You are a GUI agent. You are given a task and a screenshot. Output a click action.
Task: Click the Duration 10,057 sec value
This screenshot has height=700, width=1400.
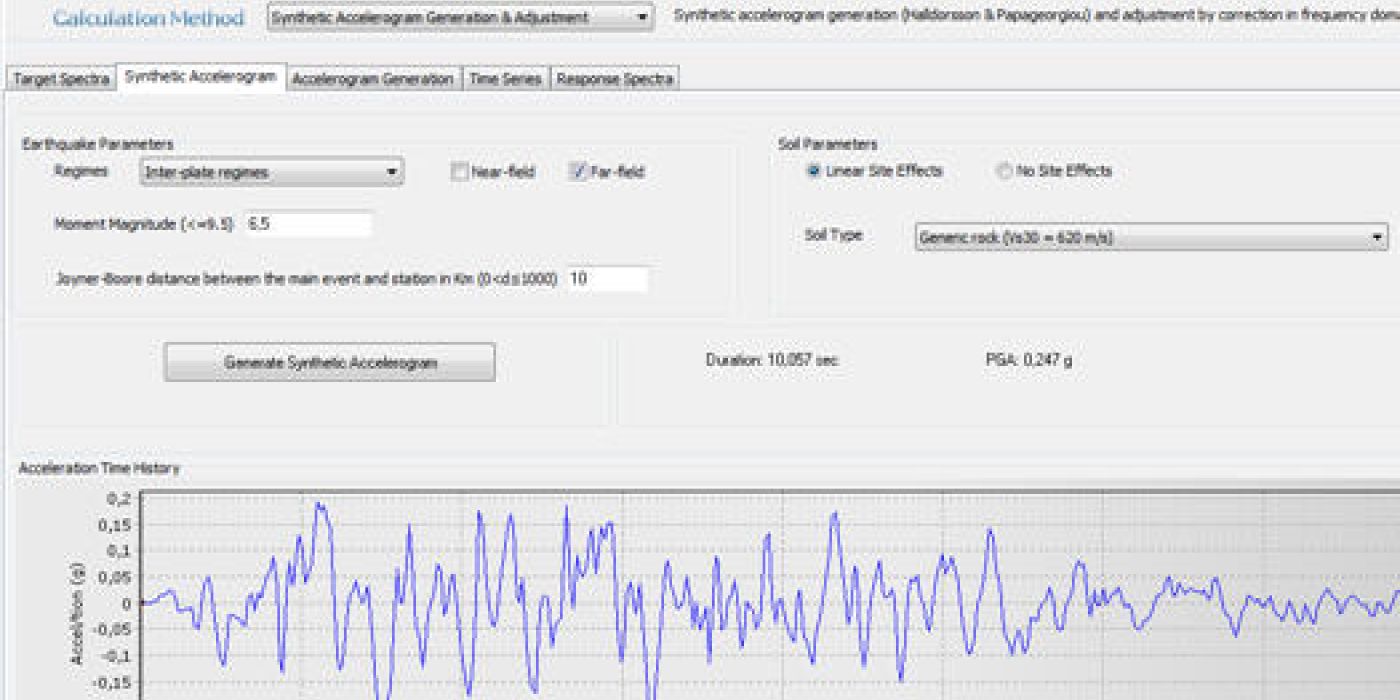(x=772, y=360)
